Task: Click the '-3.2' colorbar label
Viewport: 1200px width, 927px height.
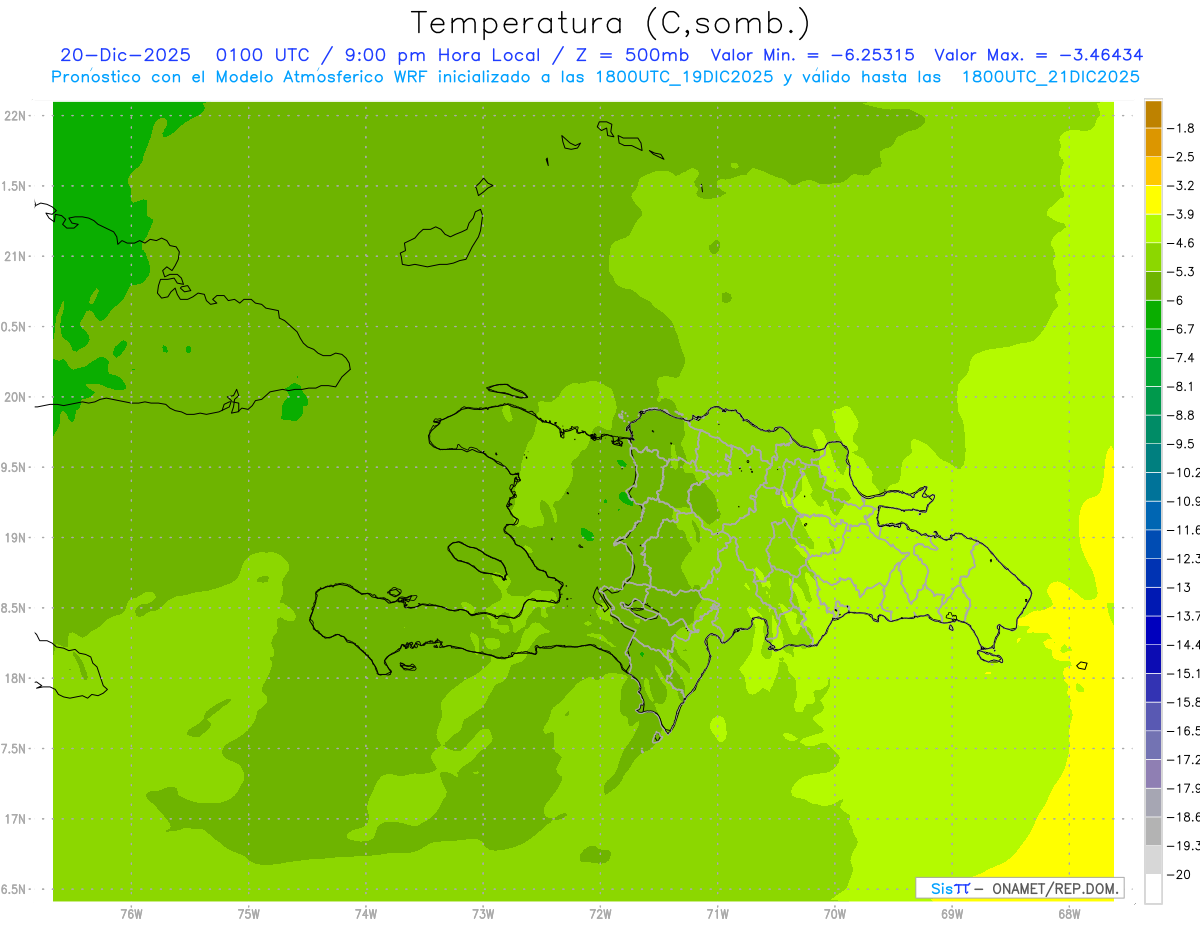Action: [1181, 186]
